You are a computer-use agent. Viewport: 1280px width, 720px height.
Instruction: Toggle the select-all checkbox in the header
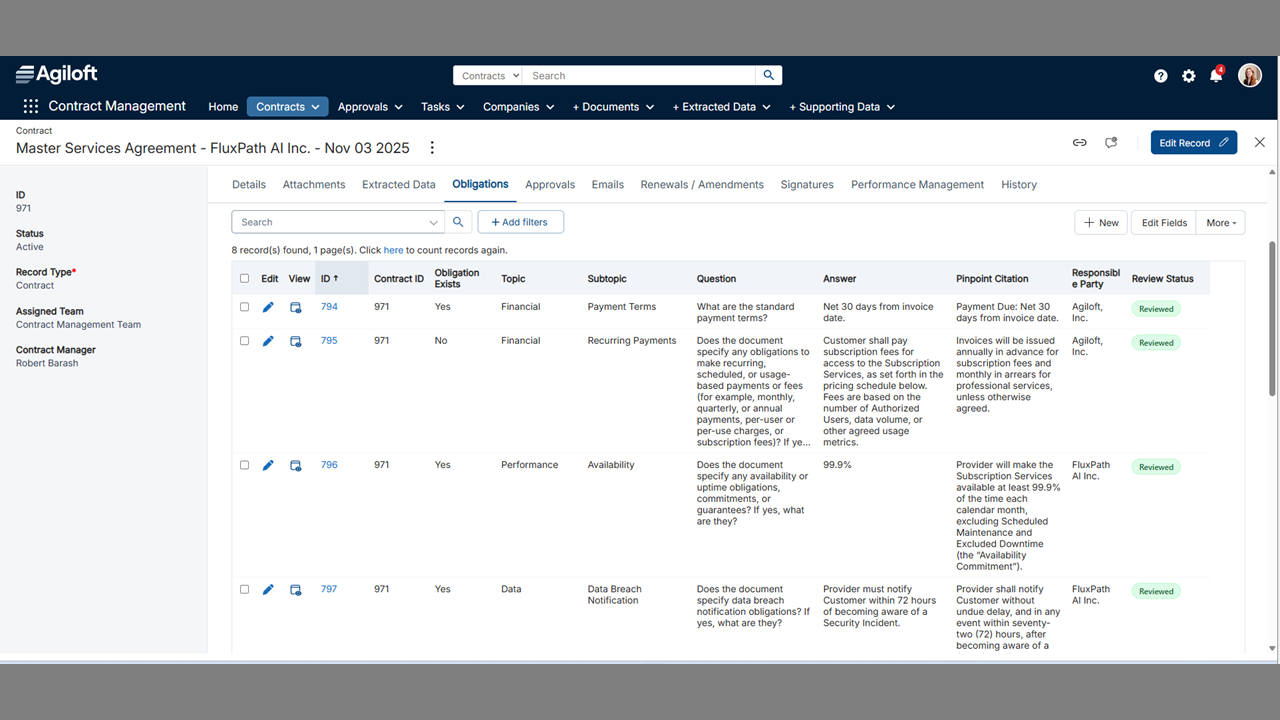tap(244, 278)
